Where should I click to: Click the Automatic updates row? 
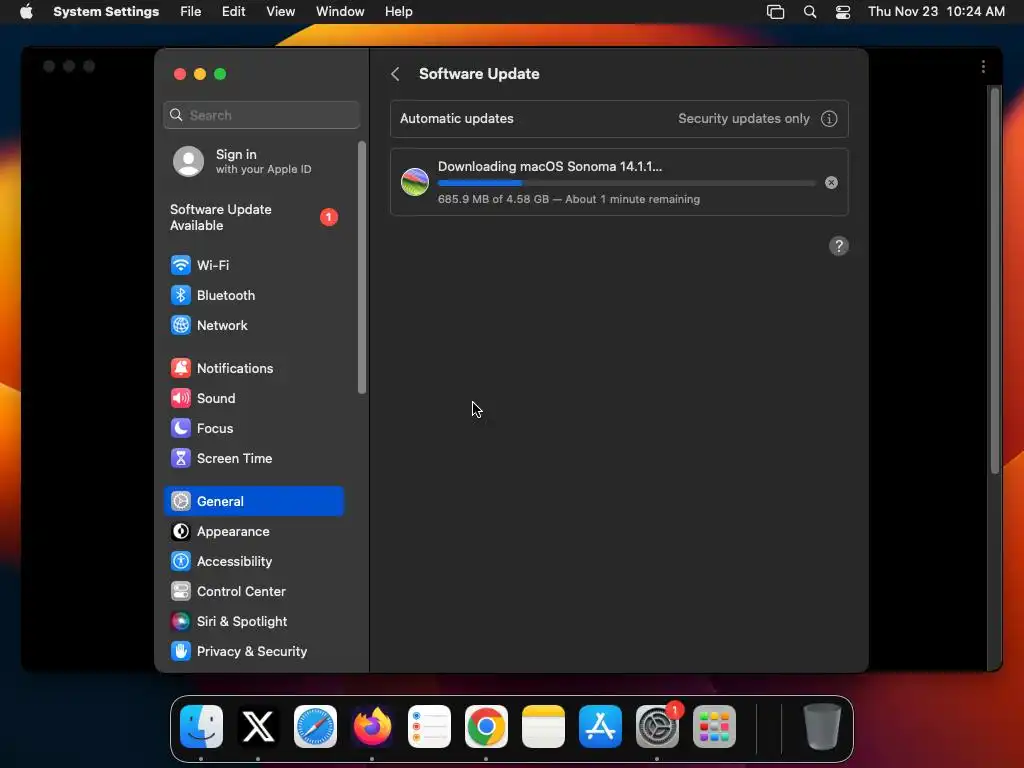tap(619, 119)
